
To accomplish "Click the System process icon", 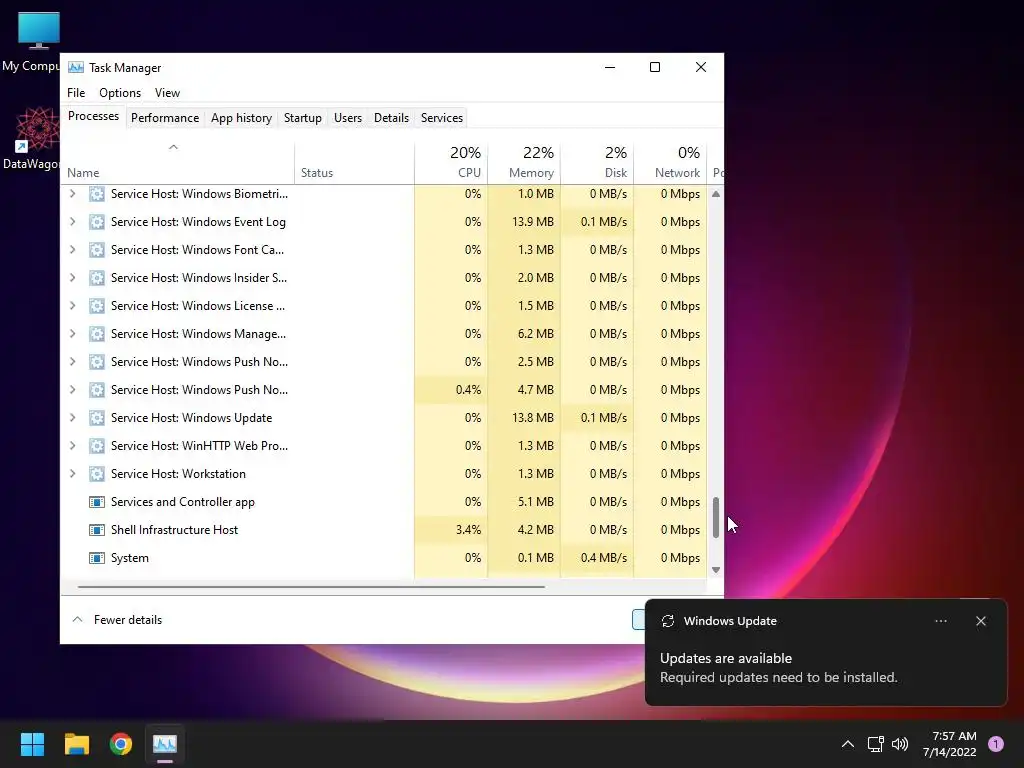I will 97,558.
